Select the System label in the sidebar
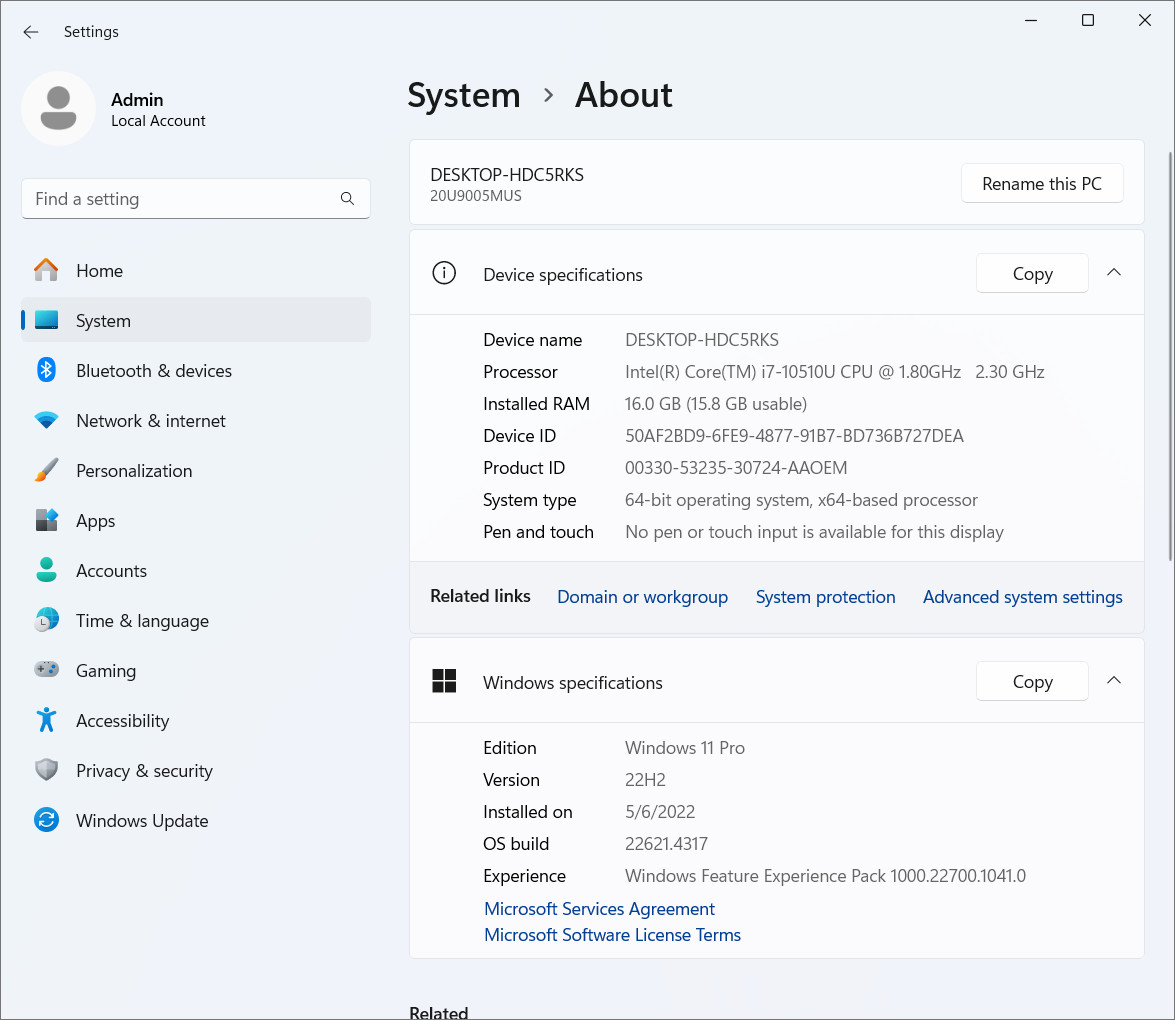Viewport: 1175px width, 1020px height. point(103,321)
